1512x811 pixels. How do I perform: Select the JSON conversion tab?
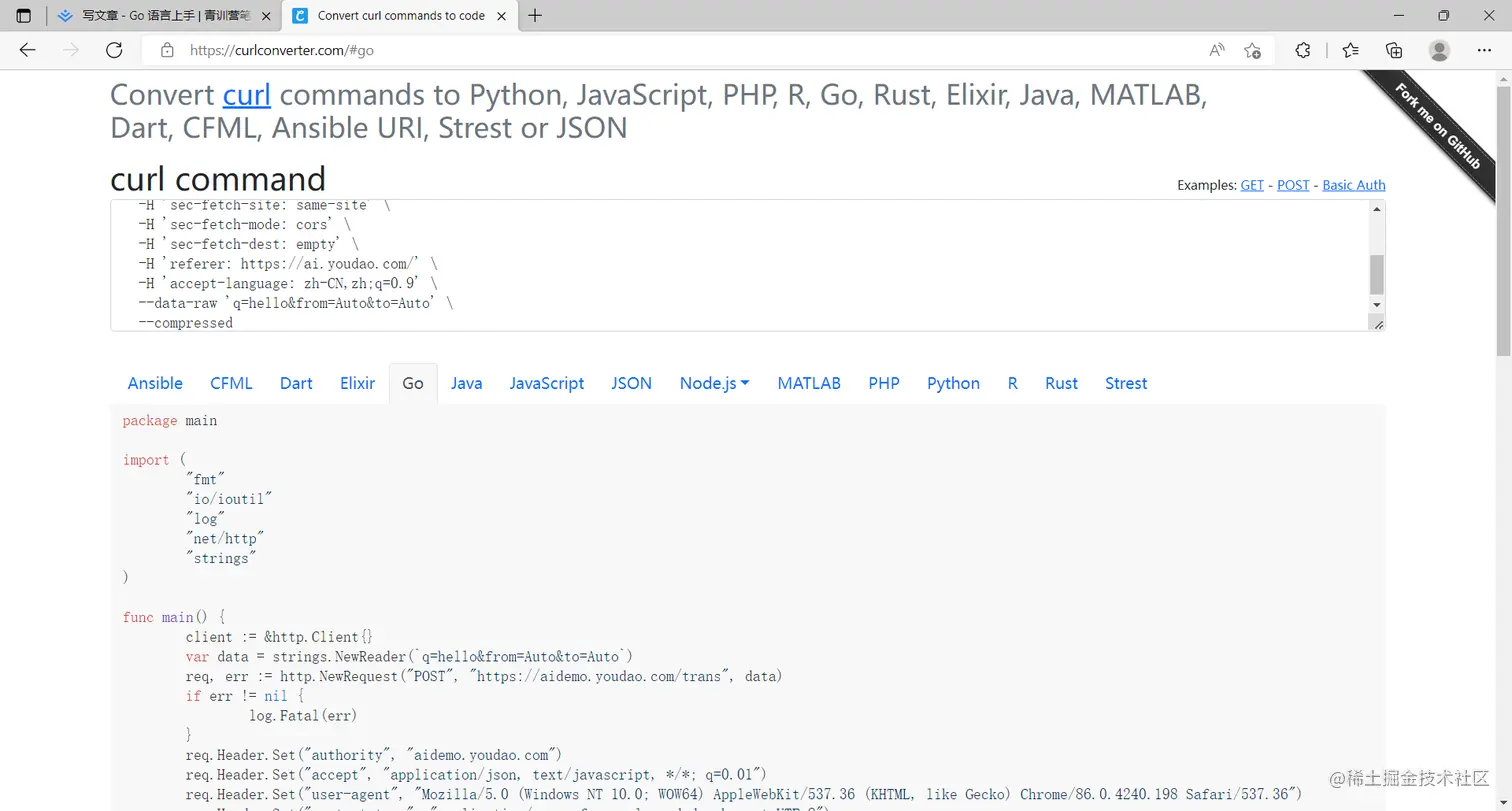(631, 383)
